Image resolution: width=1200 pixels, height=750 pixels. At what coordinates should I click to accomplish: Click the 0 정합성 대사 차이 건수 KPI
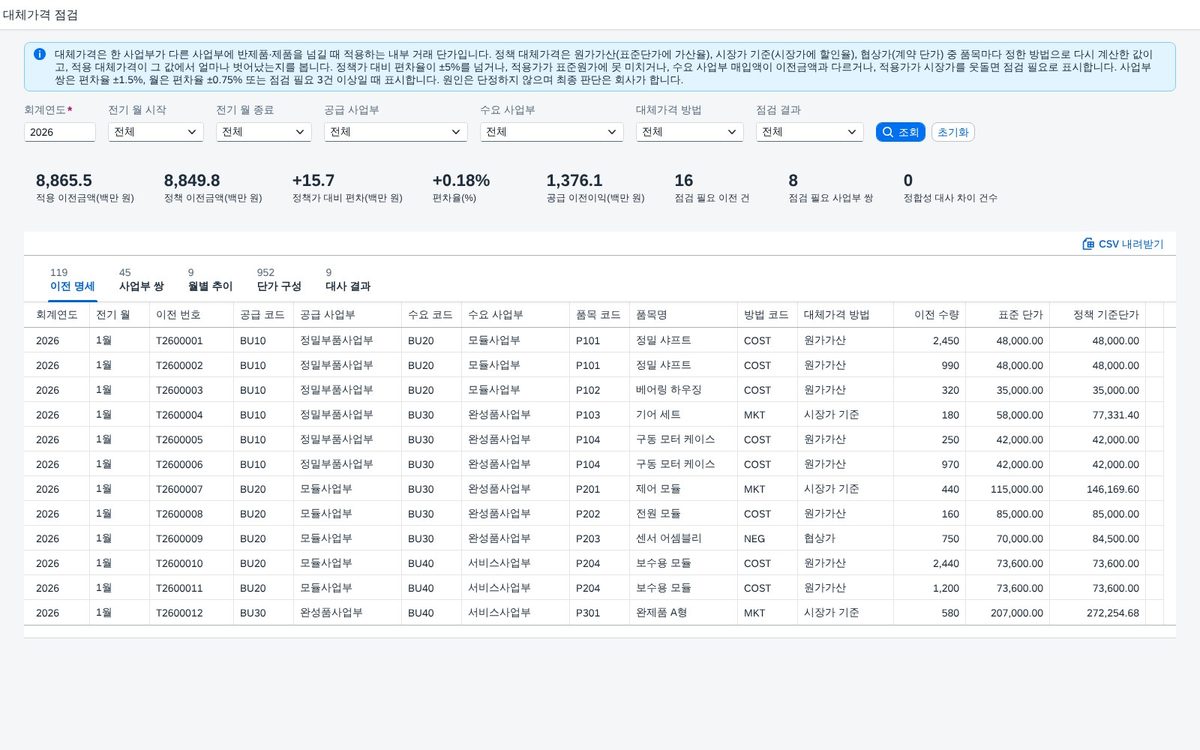(950, 187)
